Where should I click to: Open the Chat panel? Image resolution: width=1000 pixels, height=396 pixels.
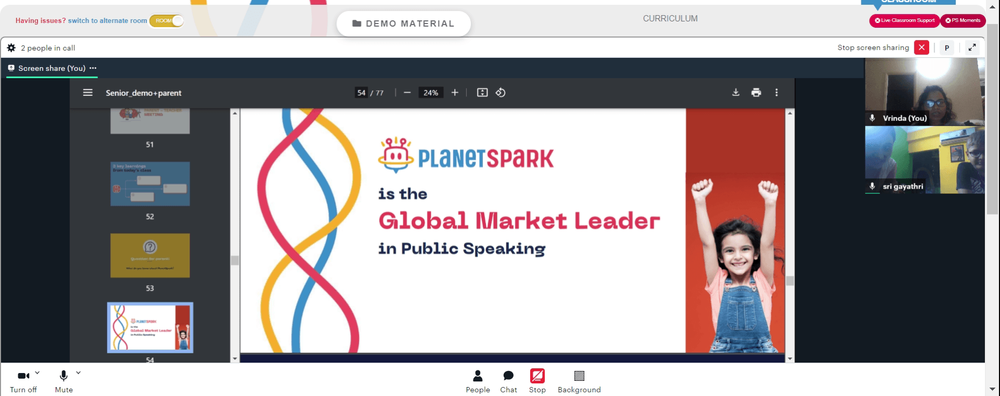click(x=508, y=381)
